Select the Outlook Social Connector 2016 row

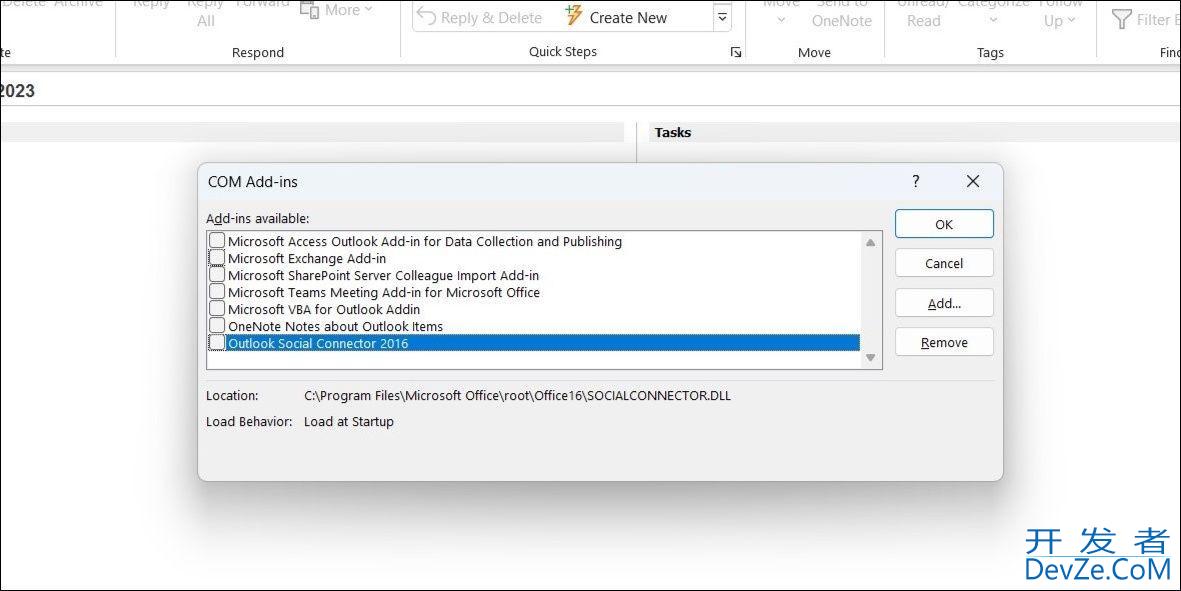point(542,343)
